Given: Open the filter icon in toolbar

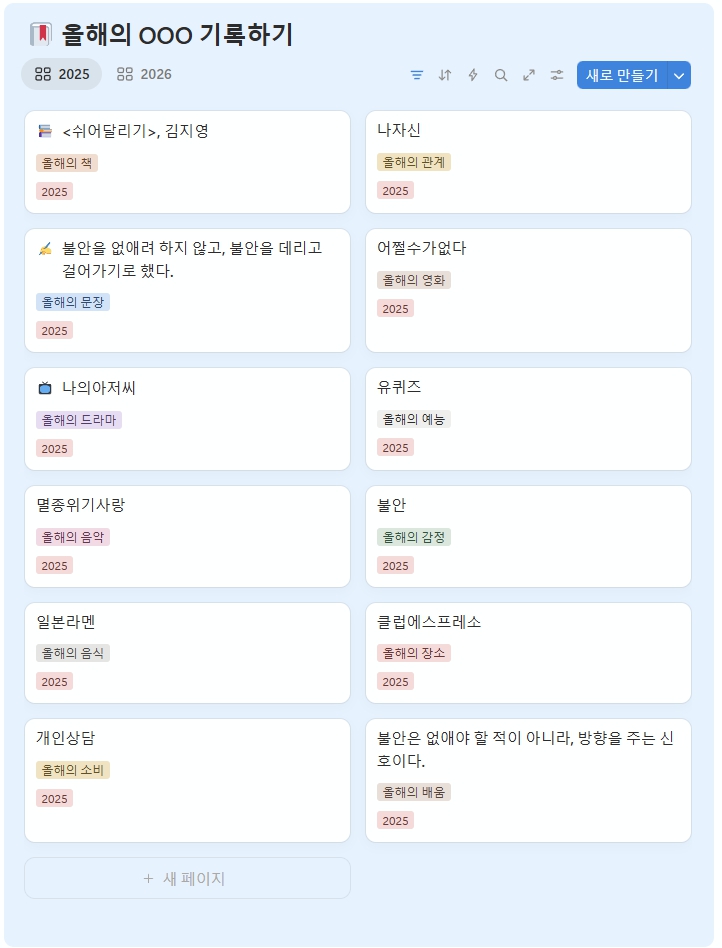Looking at the screenshot, I should (417, 75).
